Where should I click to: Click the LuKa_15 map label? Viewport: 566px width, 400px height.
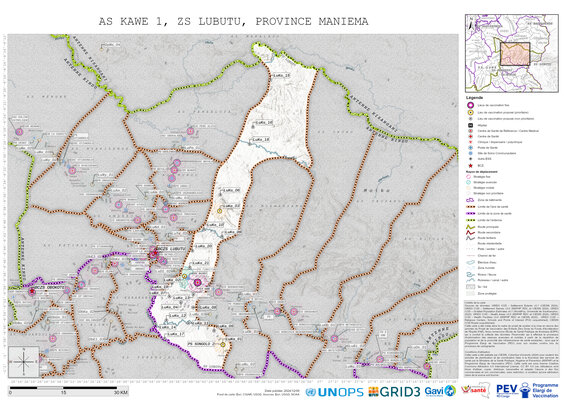point(281,75)
